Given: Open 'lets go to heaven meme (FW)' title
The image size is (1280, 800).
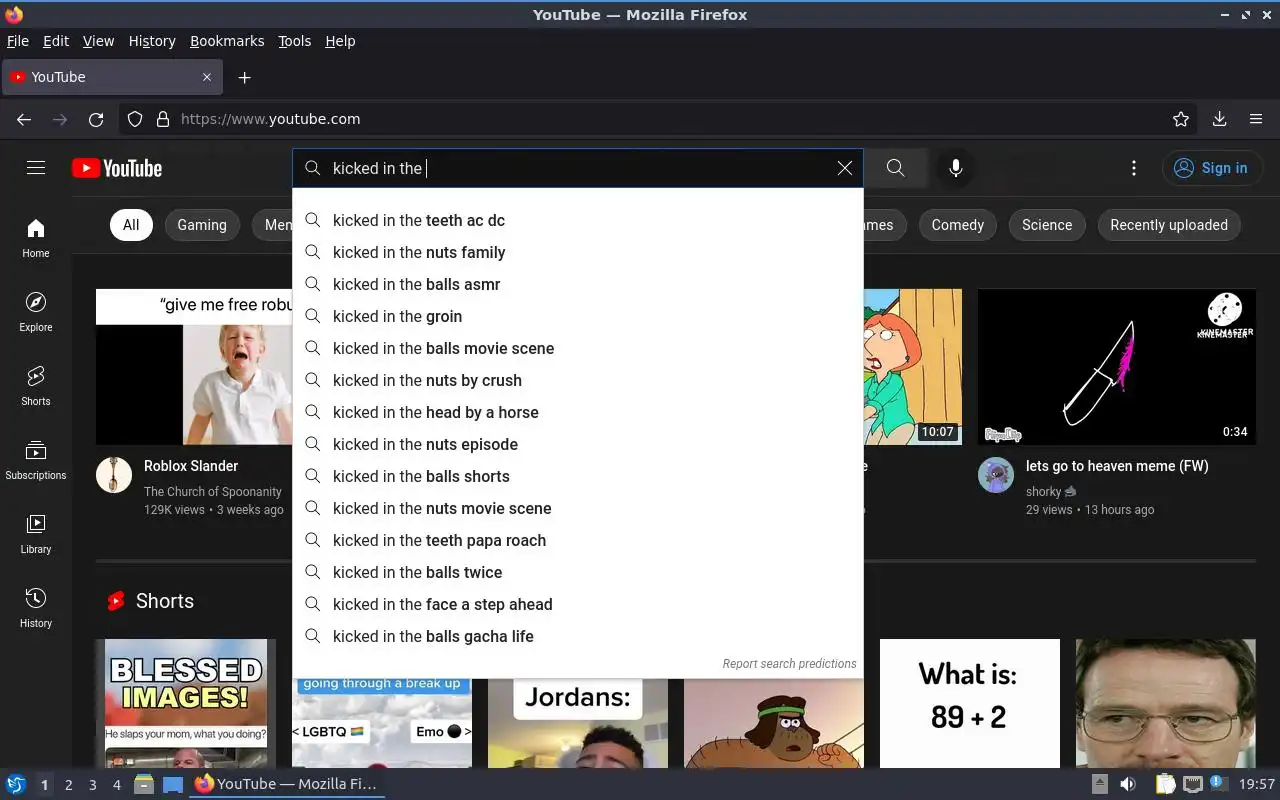Looking at the screenshot, I should (x=1117, y=466).
